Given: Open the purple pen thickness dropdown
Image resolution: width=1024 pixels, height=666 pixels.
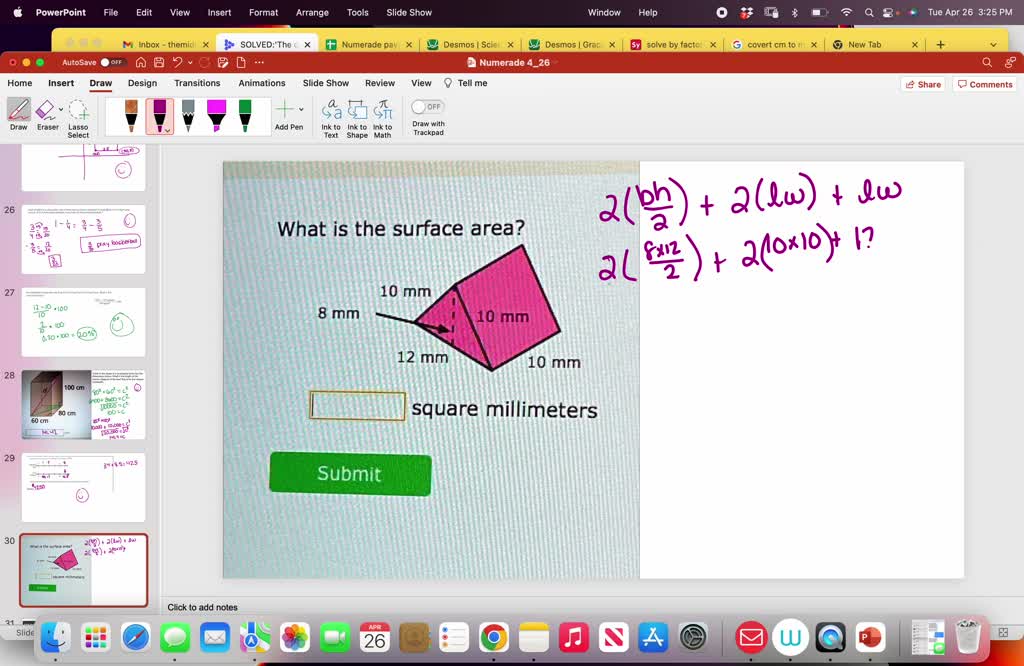Looking at the screenshot, I should pos(166,132).
